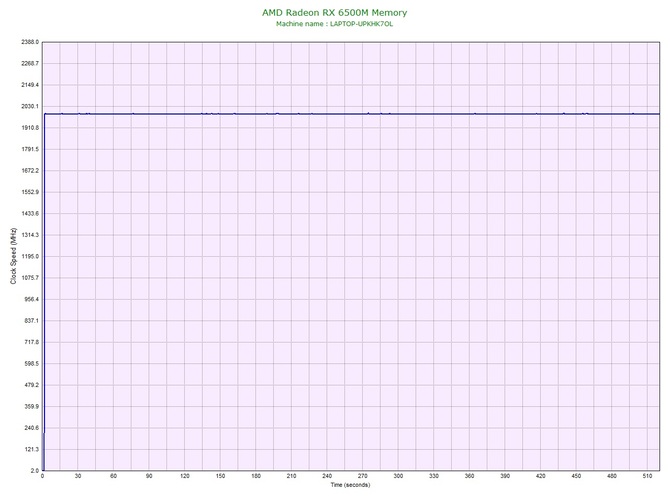Click the 180 tick on time axis
This screenshot has width=670, height=502.
256,476
